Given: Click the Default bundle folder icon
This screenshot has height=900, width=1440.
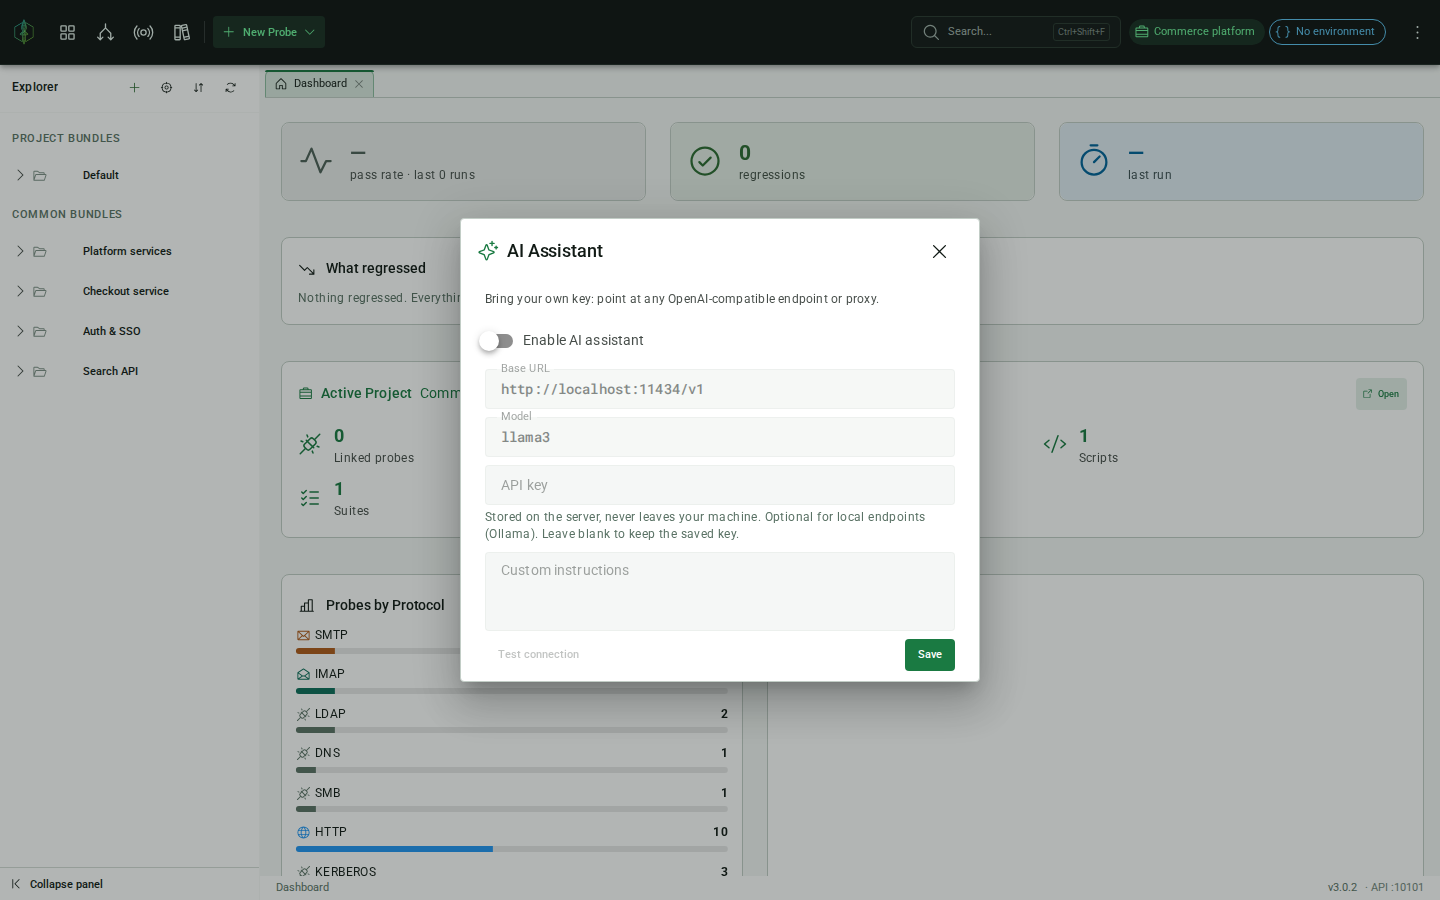Looking at the screenshot, I should 40,176.
